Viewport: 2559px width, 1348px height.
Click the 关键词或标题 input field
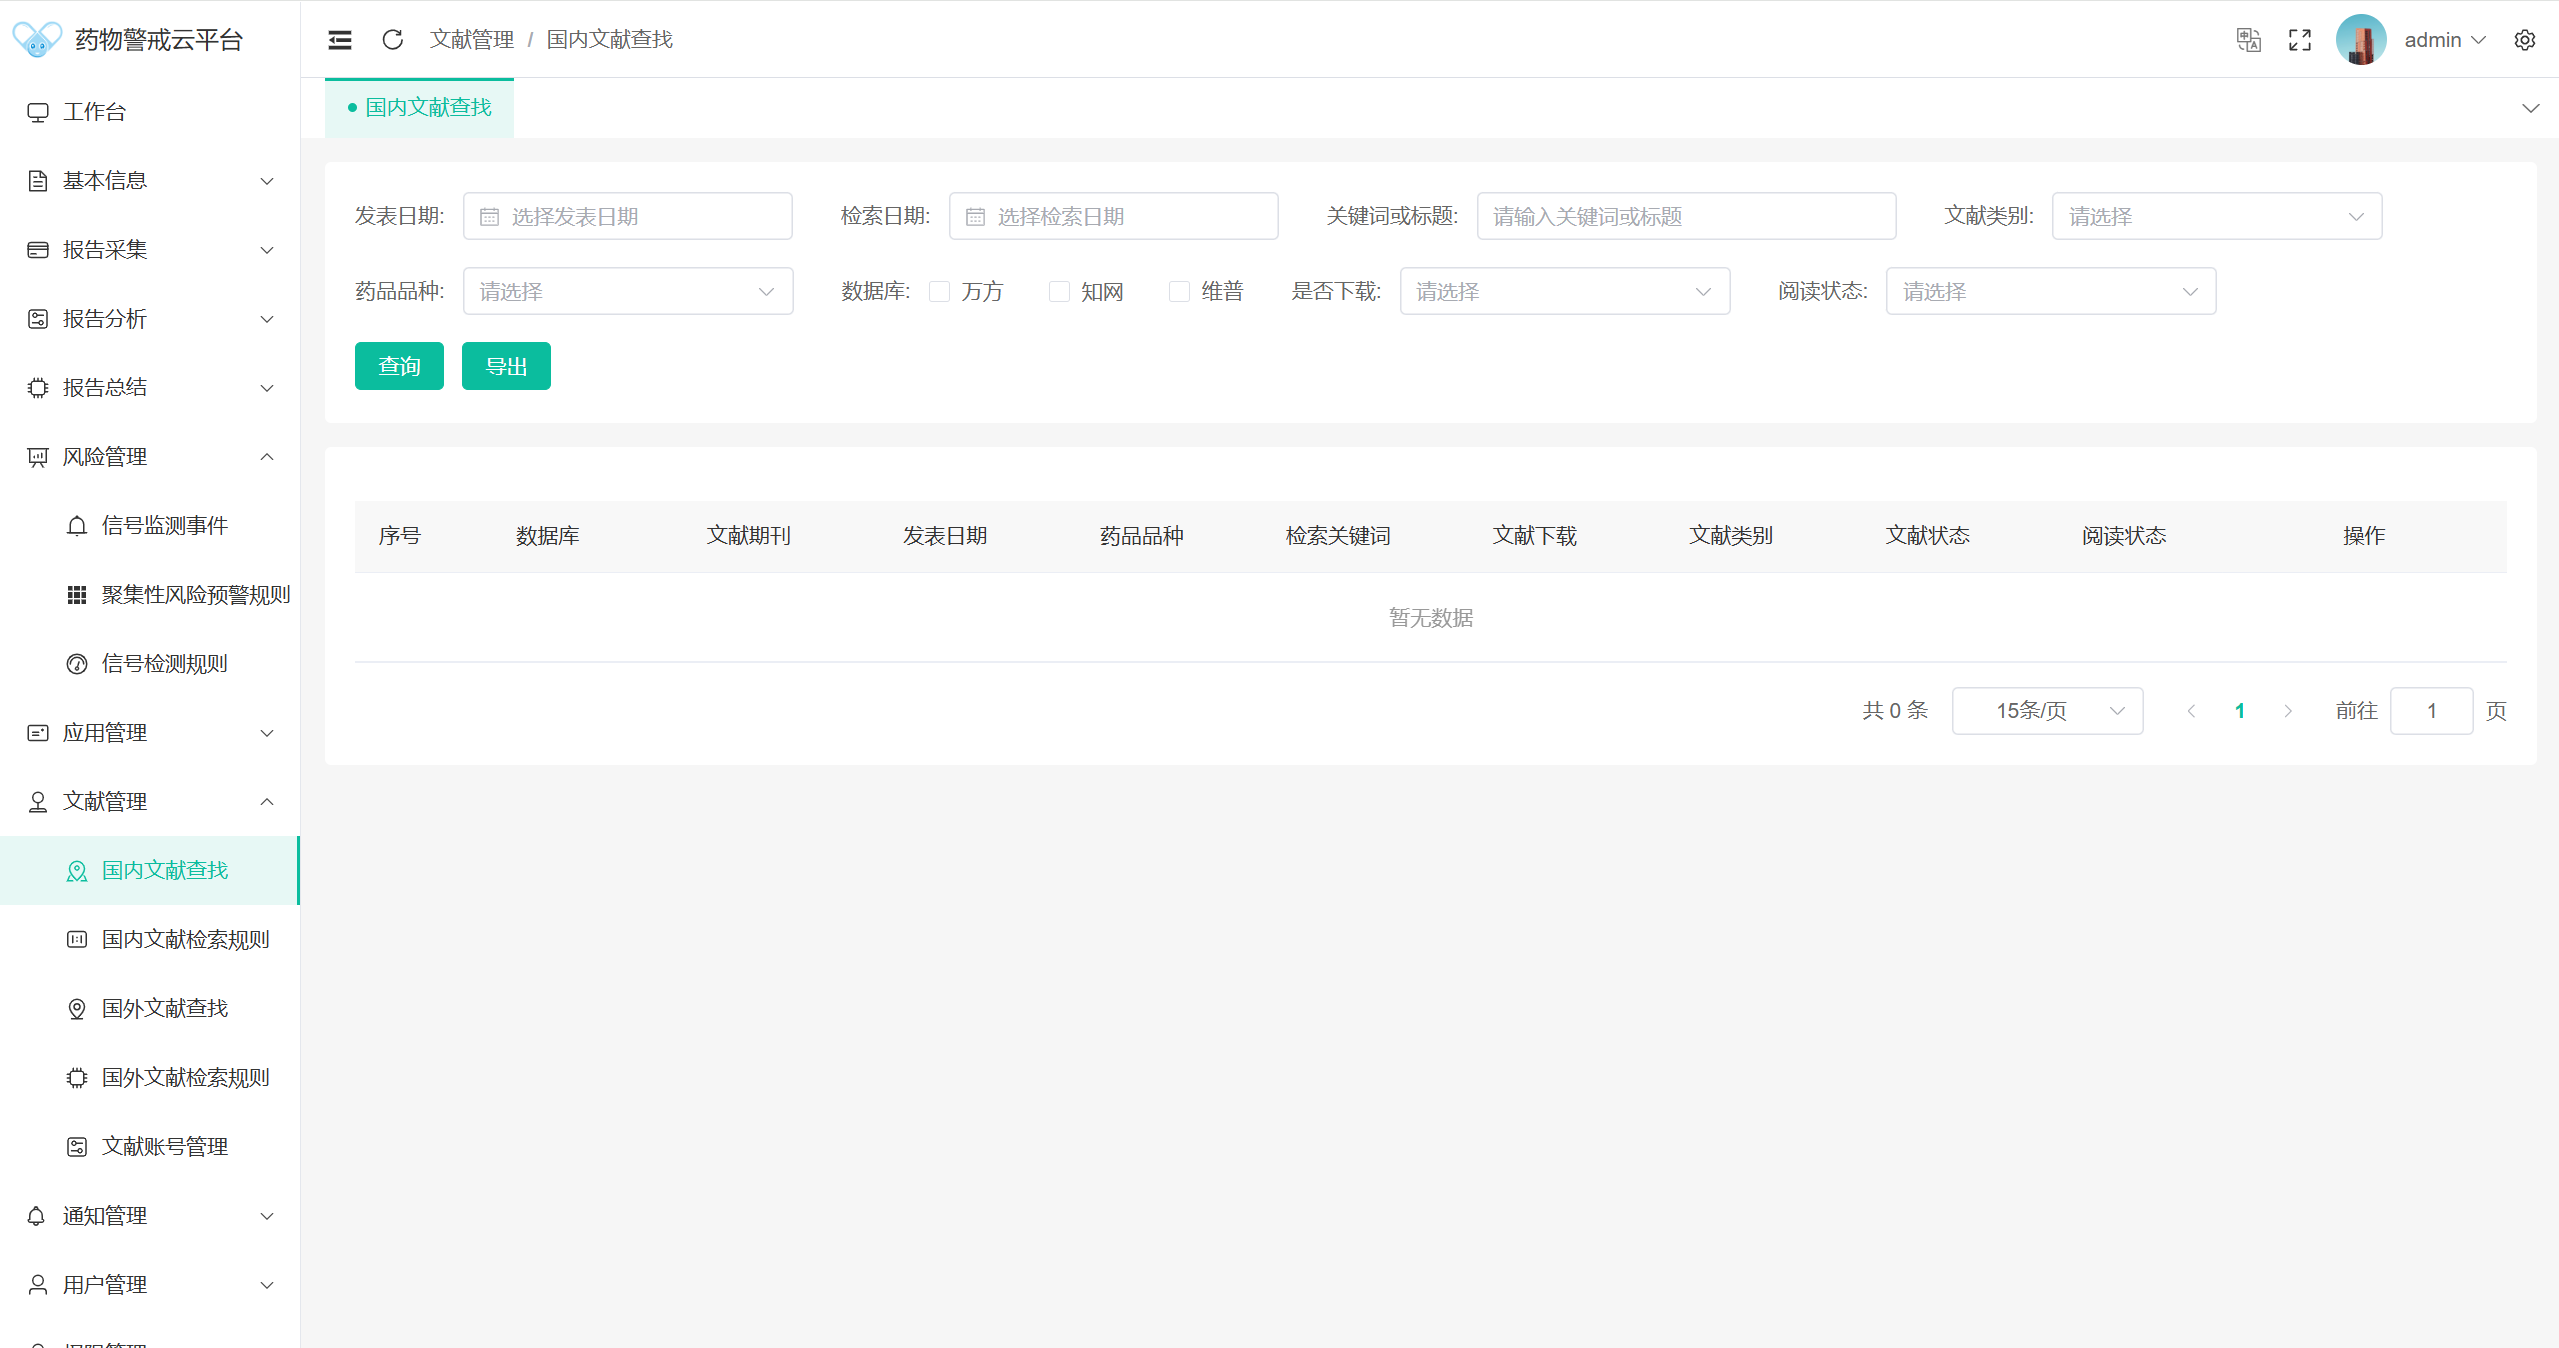click(1686, 216)
